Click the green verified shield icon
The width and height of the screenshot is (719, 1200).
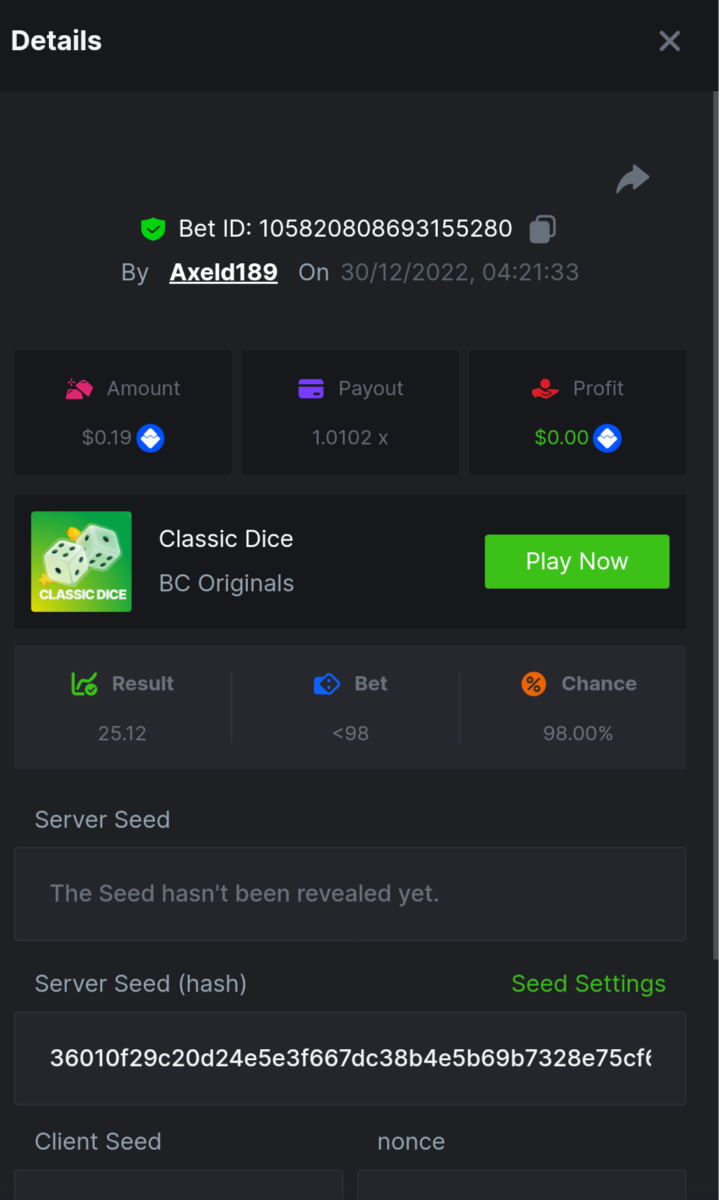pos(152,229)
